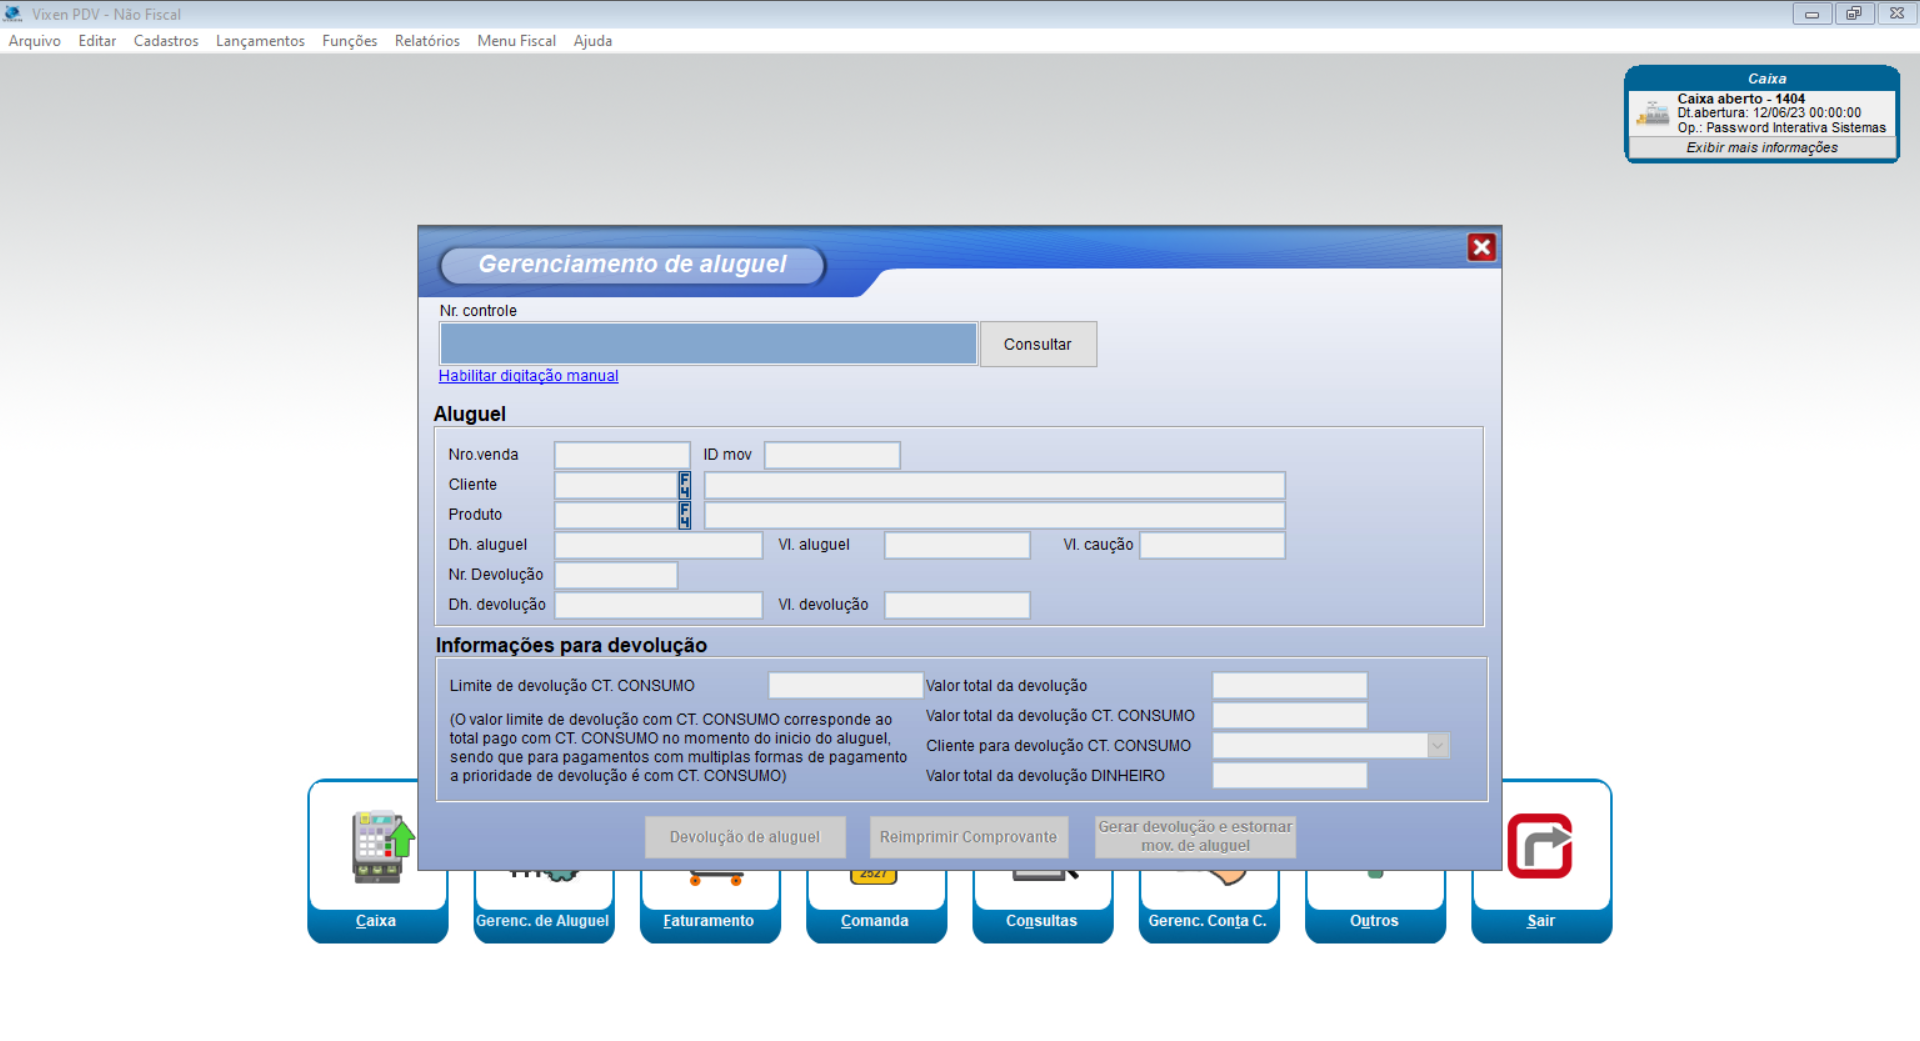Open the Comanda tile
Viewport: 1920px width, 1041px height.
(x=874, y=920)
